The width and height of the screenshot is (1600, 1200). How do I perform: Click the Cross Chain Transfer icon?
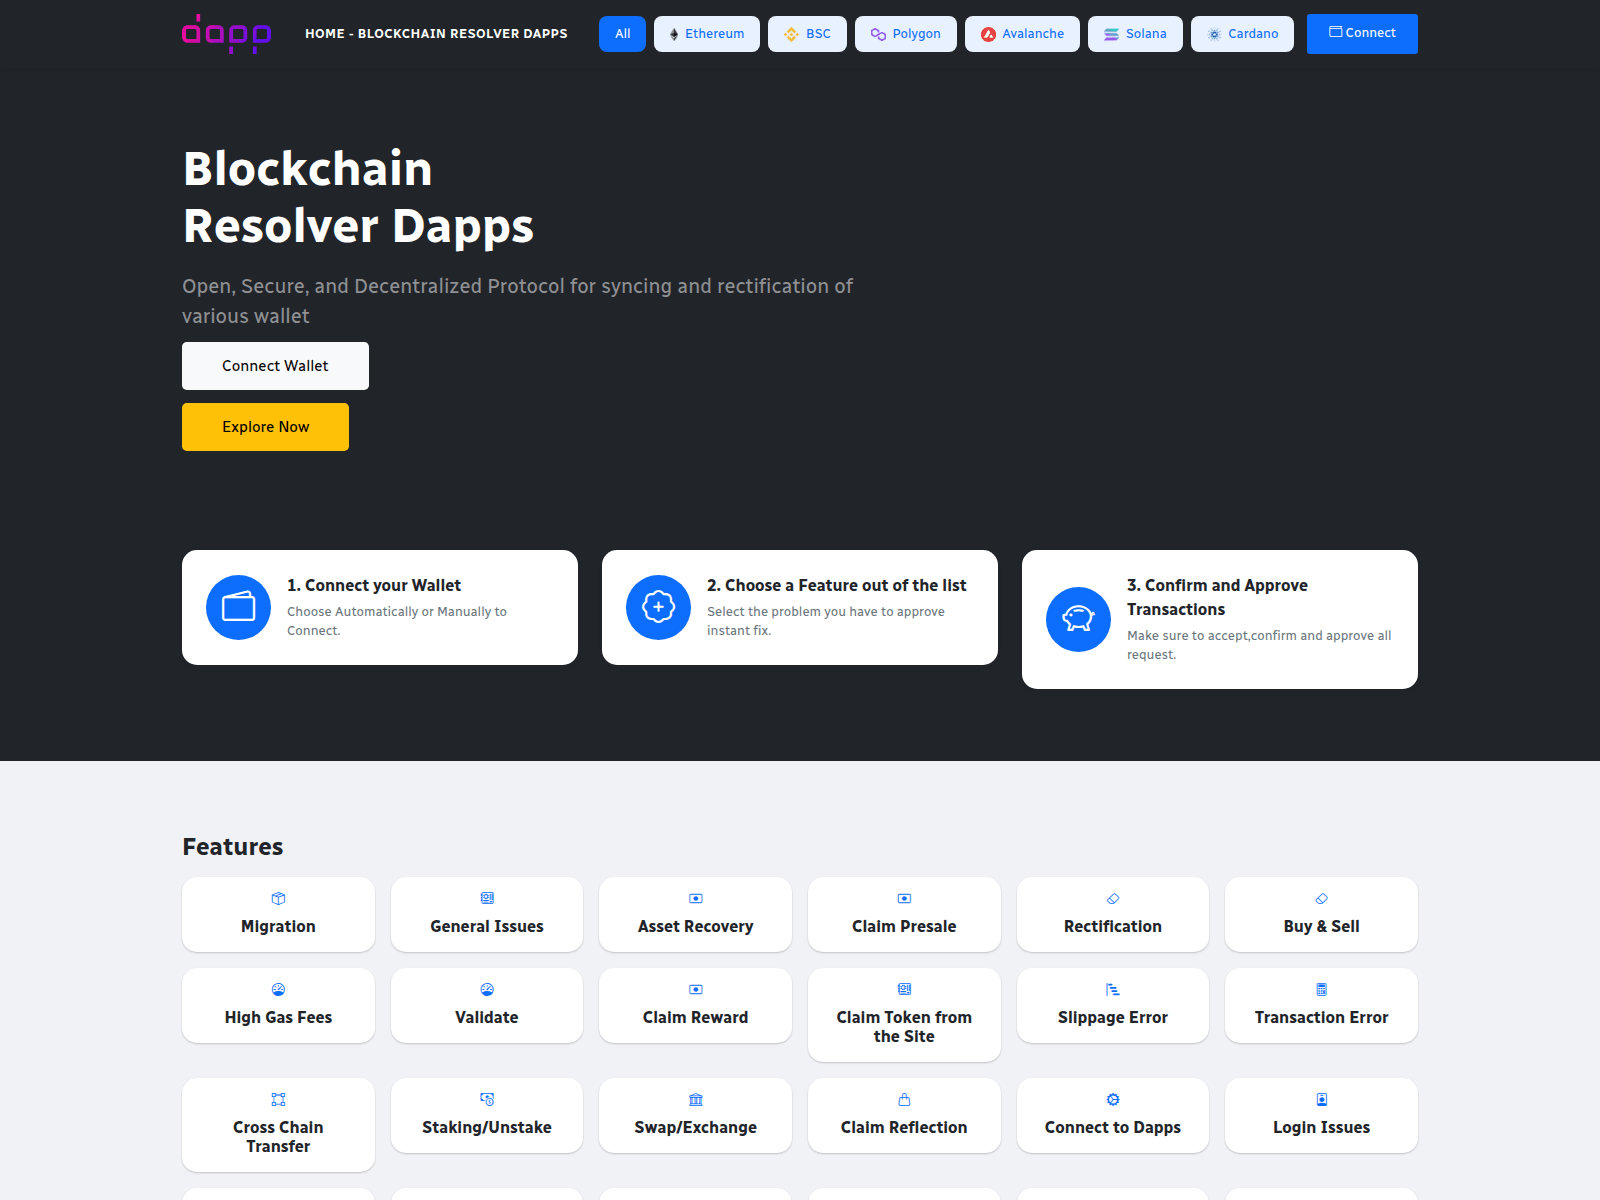pos(278,1099)
